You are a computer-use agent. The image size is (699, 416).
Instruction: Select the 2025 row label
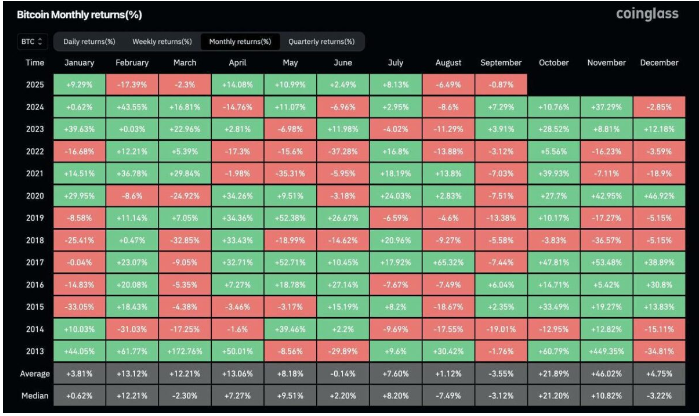(33, 83)
